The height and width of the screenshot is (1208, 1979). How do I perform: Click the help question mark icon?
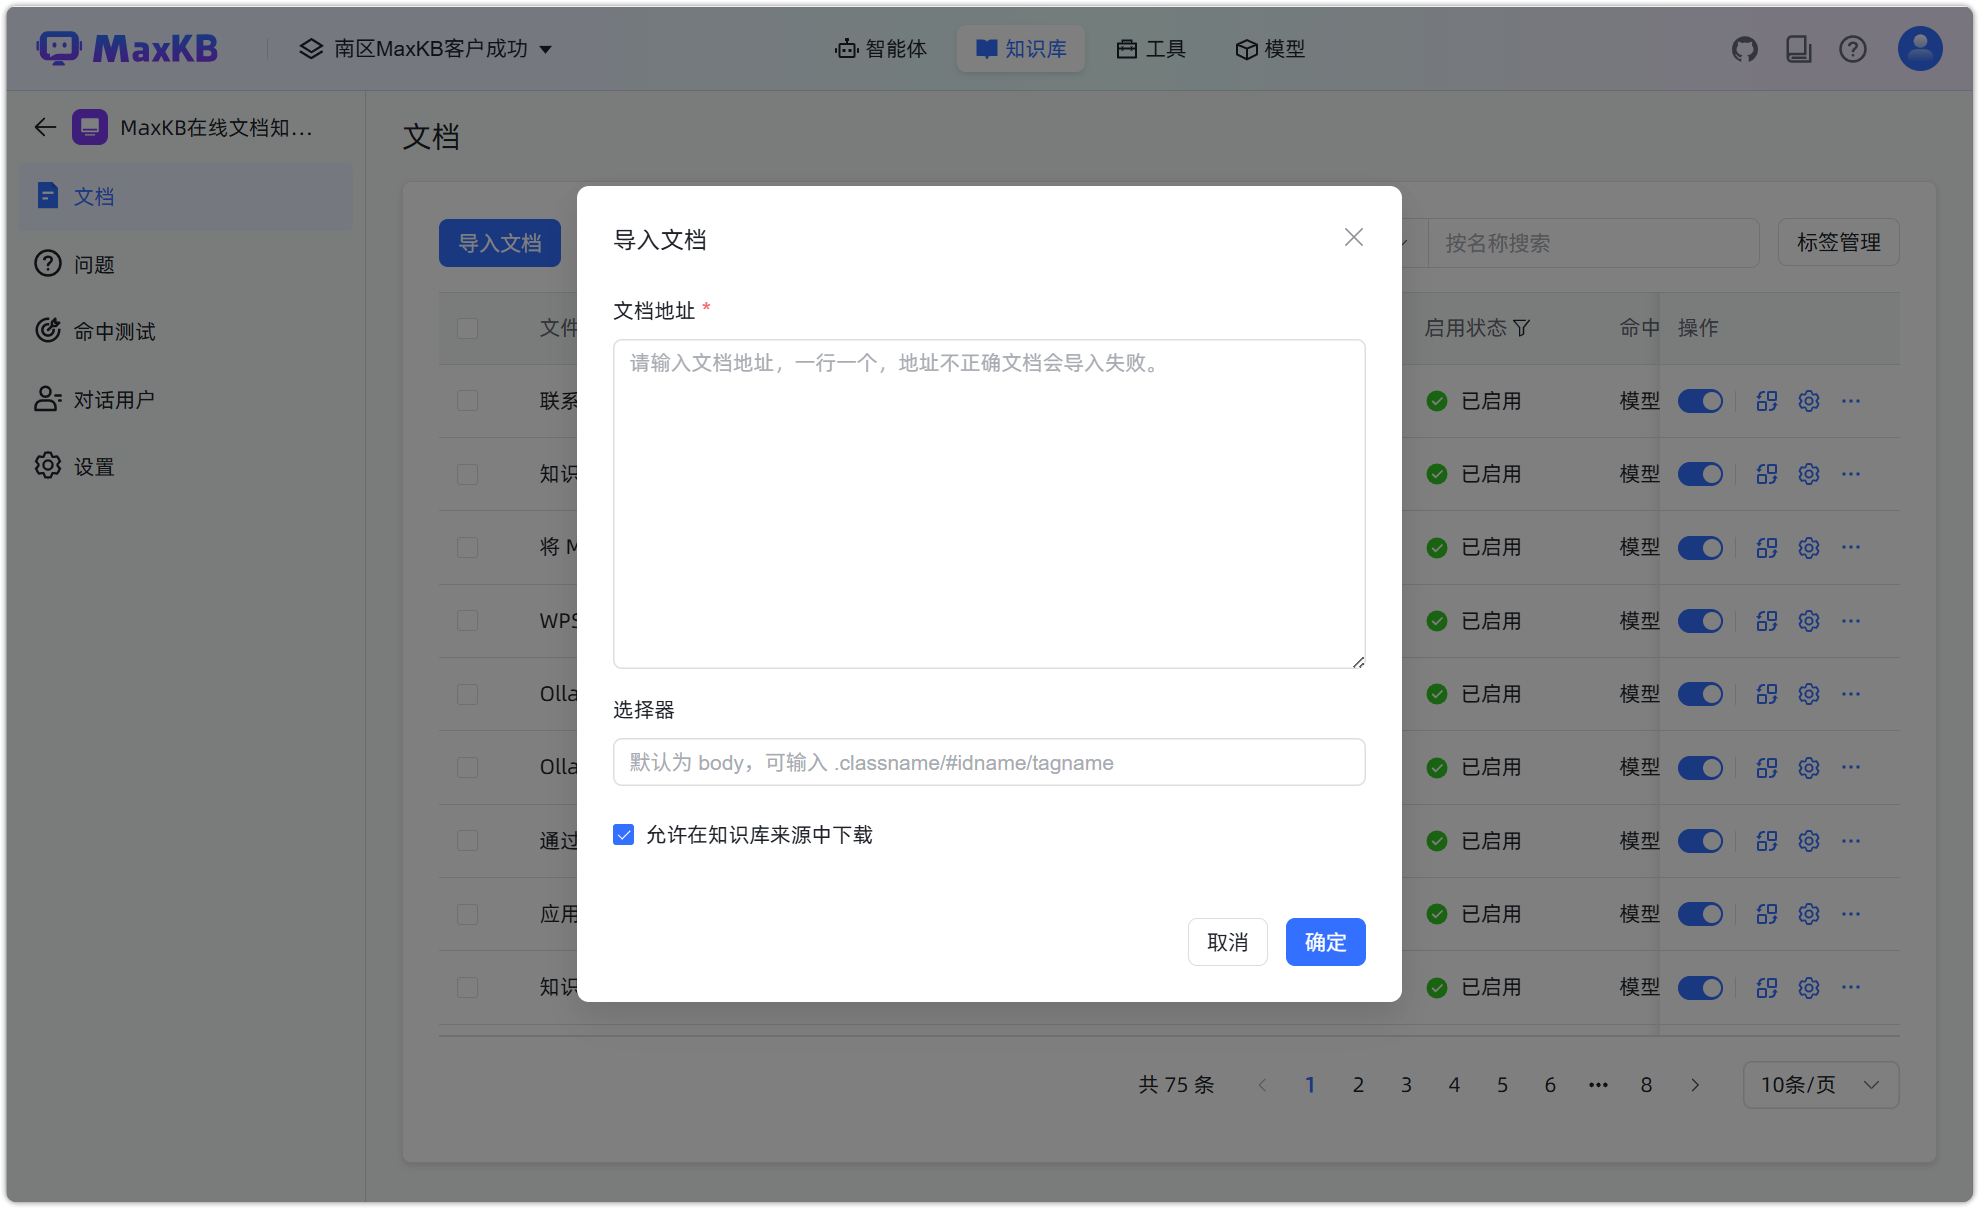point(1853,48)
